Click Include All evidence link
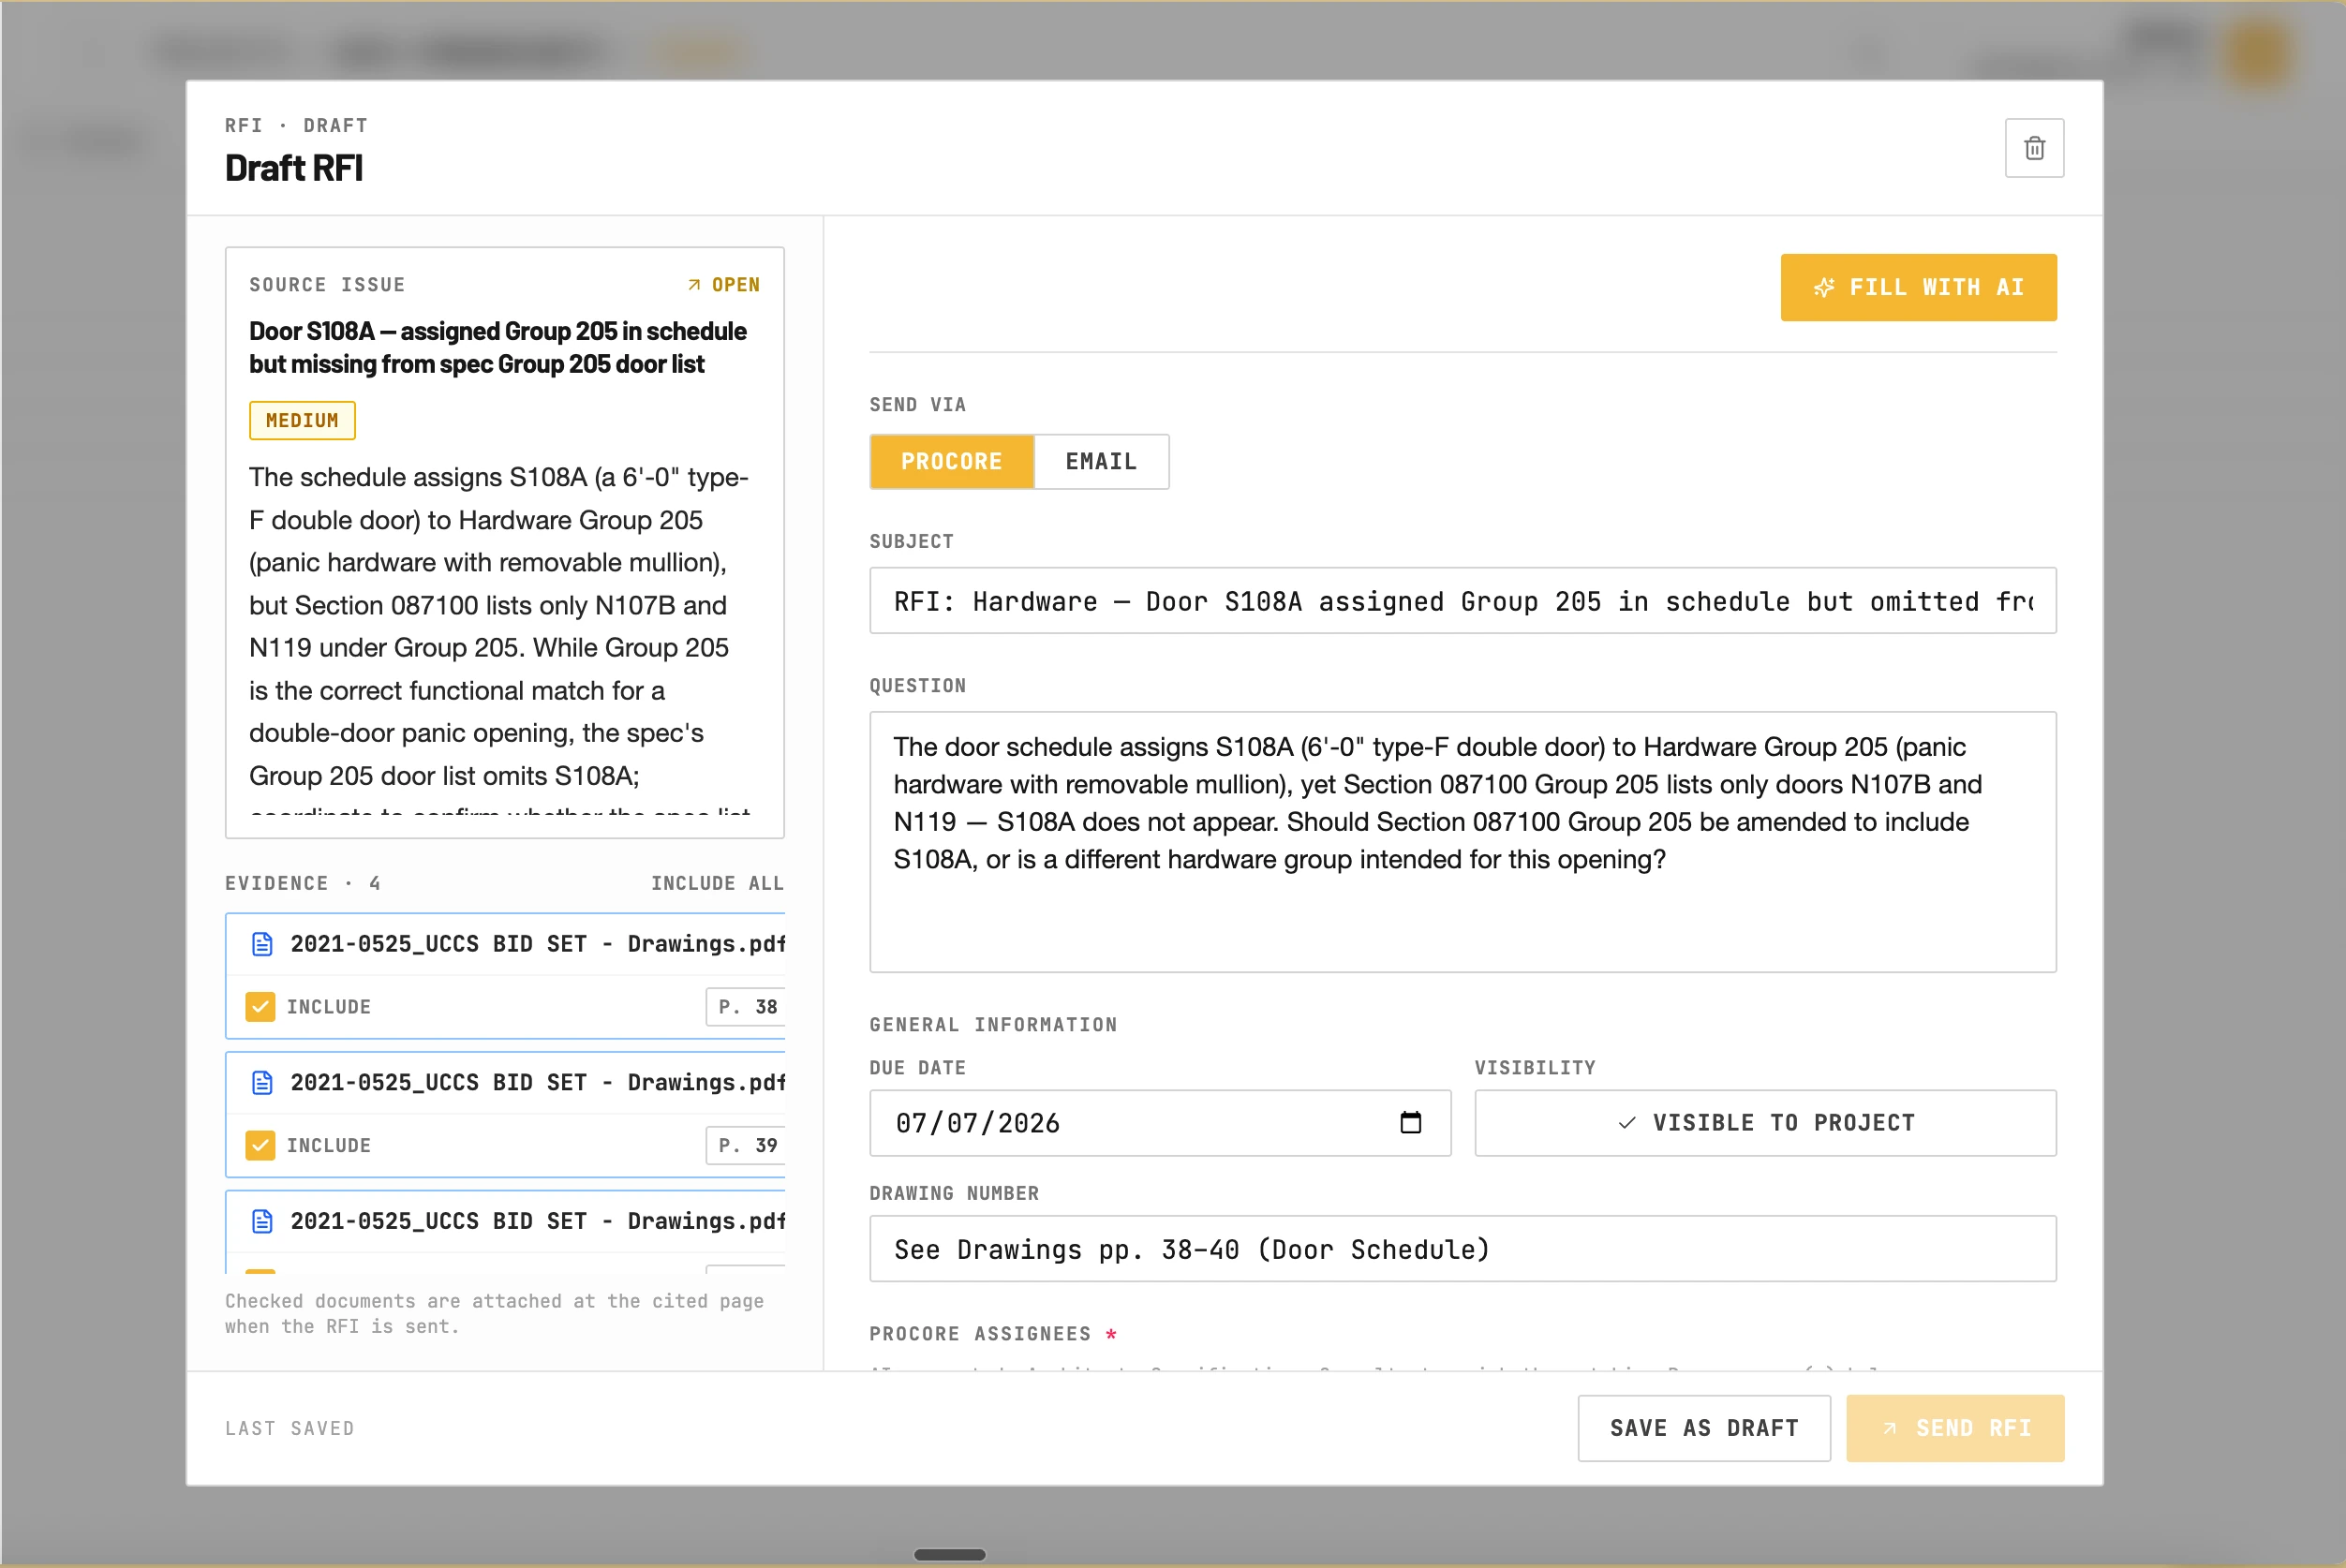2346x1568 pixels. pyautogui.click(x=717, y=883)
